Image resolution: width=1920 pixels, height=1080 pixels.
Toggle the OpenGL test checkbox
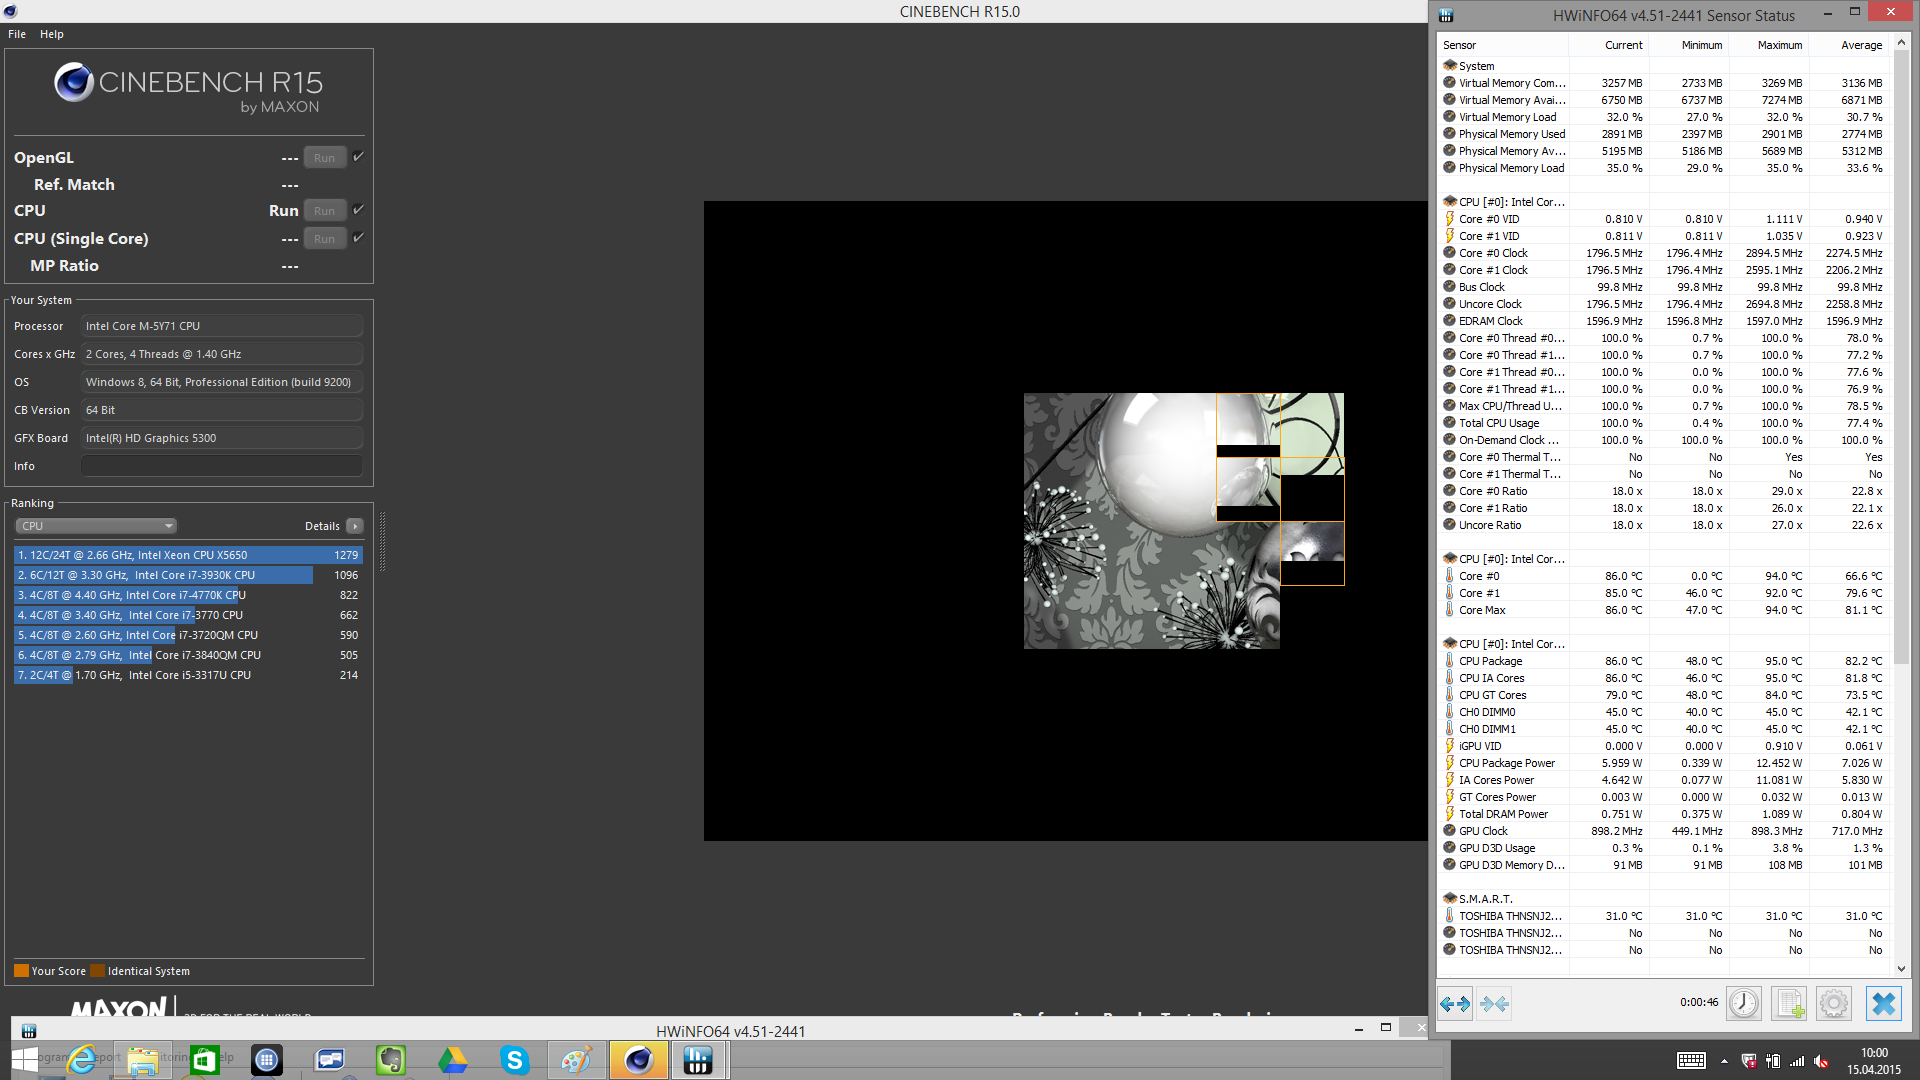(358, 156)
